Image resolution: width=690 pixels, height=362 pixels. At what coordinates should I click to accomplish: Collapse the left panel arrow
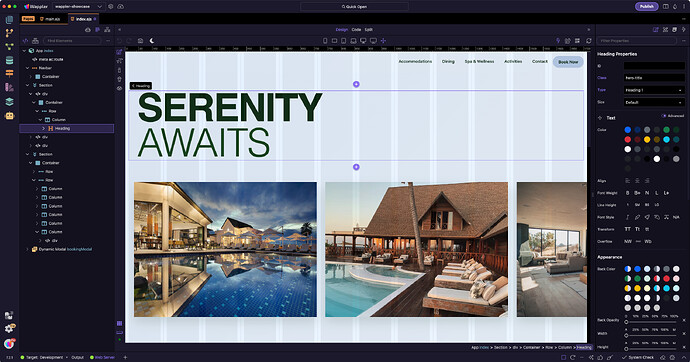pos(119,29)
